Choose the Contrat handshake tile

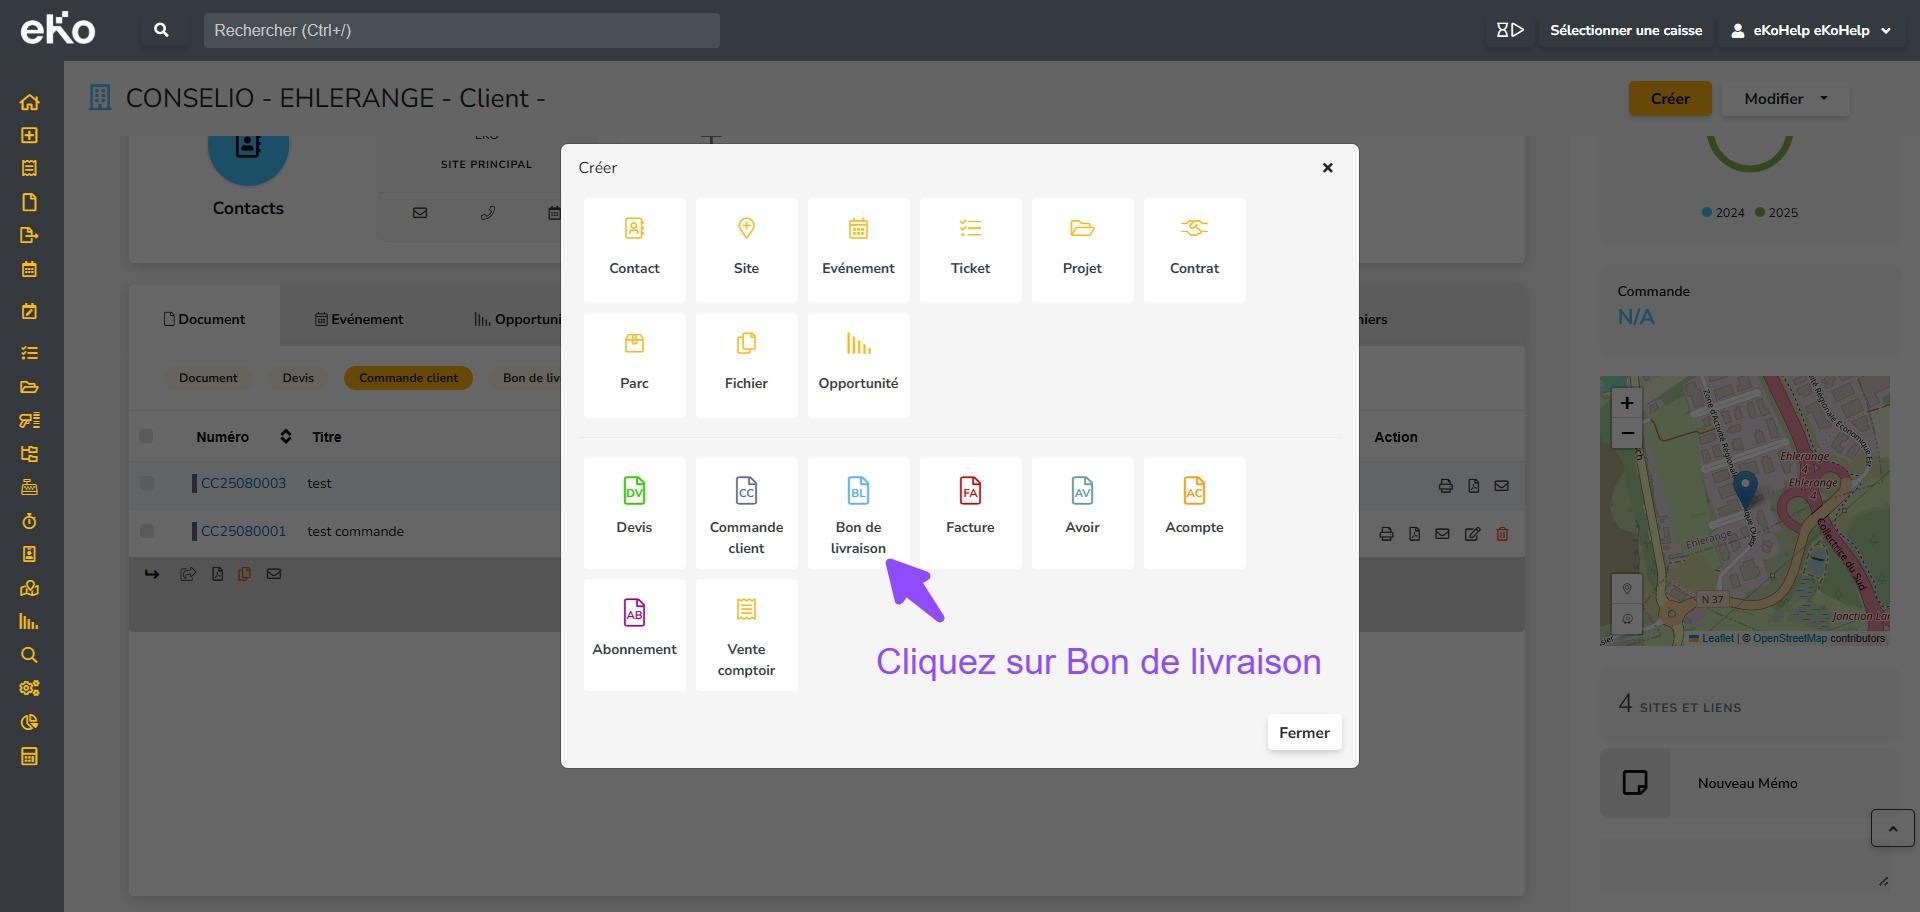(1194, 249)
